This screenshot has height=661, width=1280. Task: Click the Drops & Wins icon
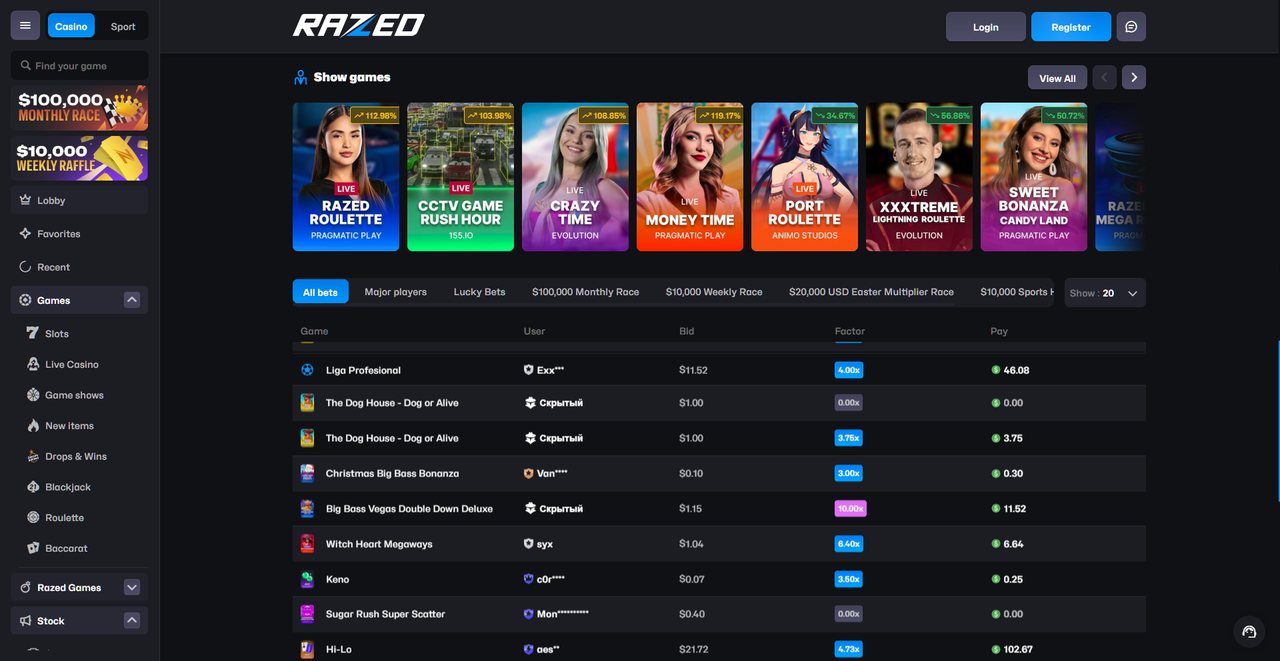tap(33, 457)
